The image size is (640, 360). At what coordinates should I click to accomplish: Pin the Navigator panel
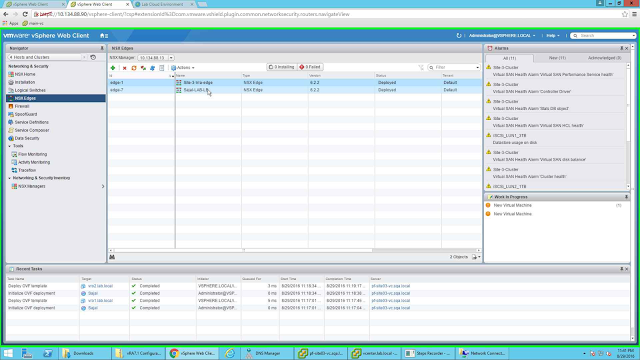tap(102, 48)
